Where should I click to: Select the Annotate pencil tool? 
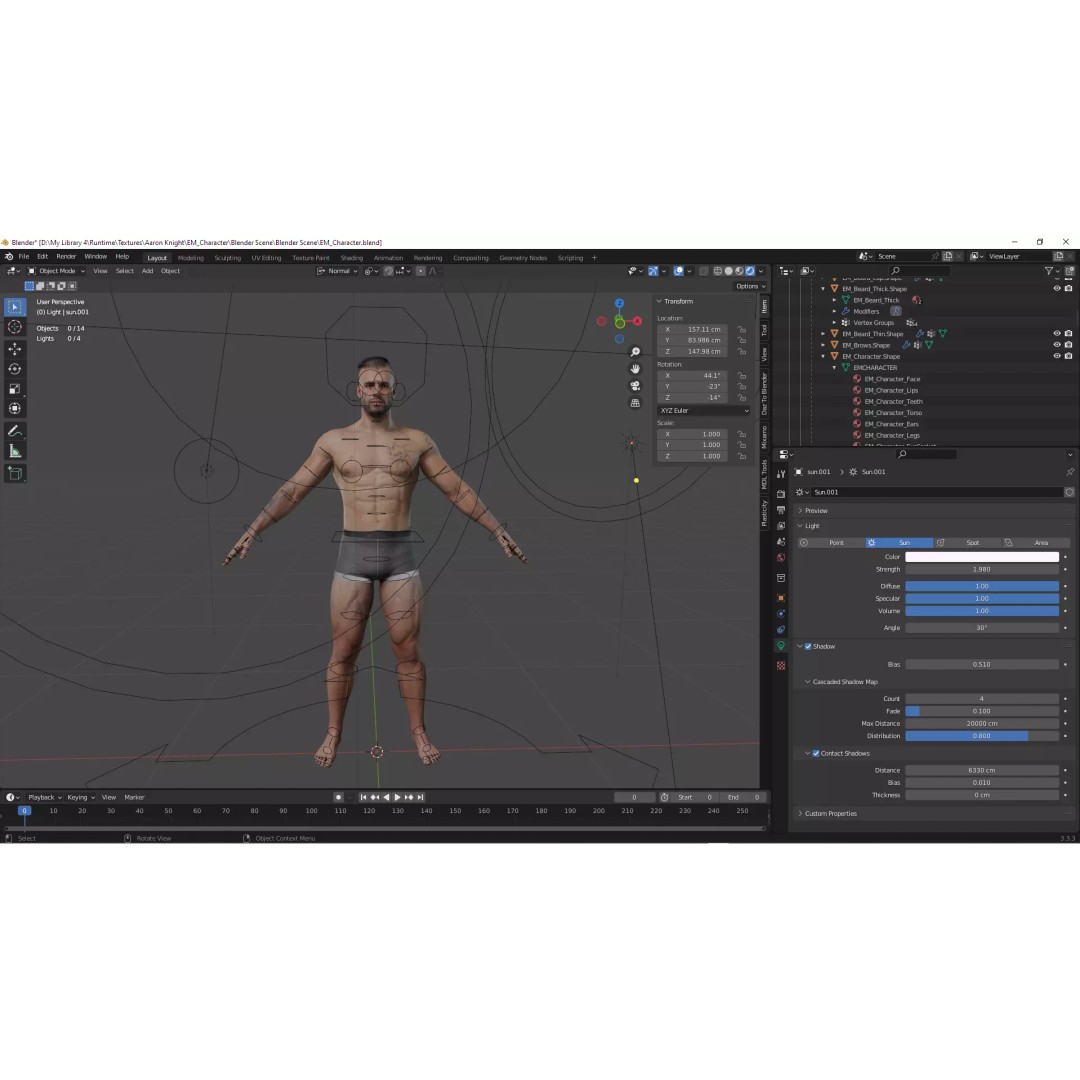(14, 431)
